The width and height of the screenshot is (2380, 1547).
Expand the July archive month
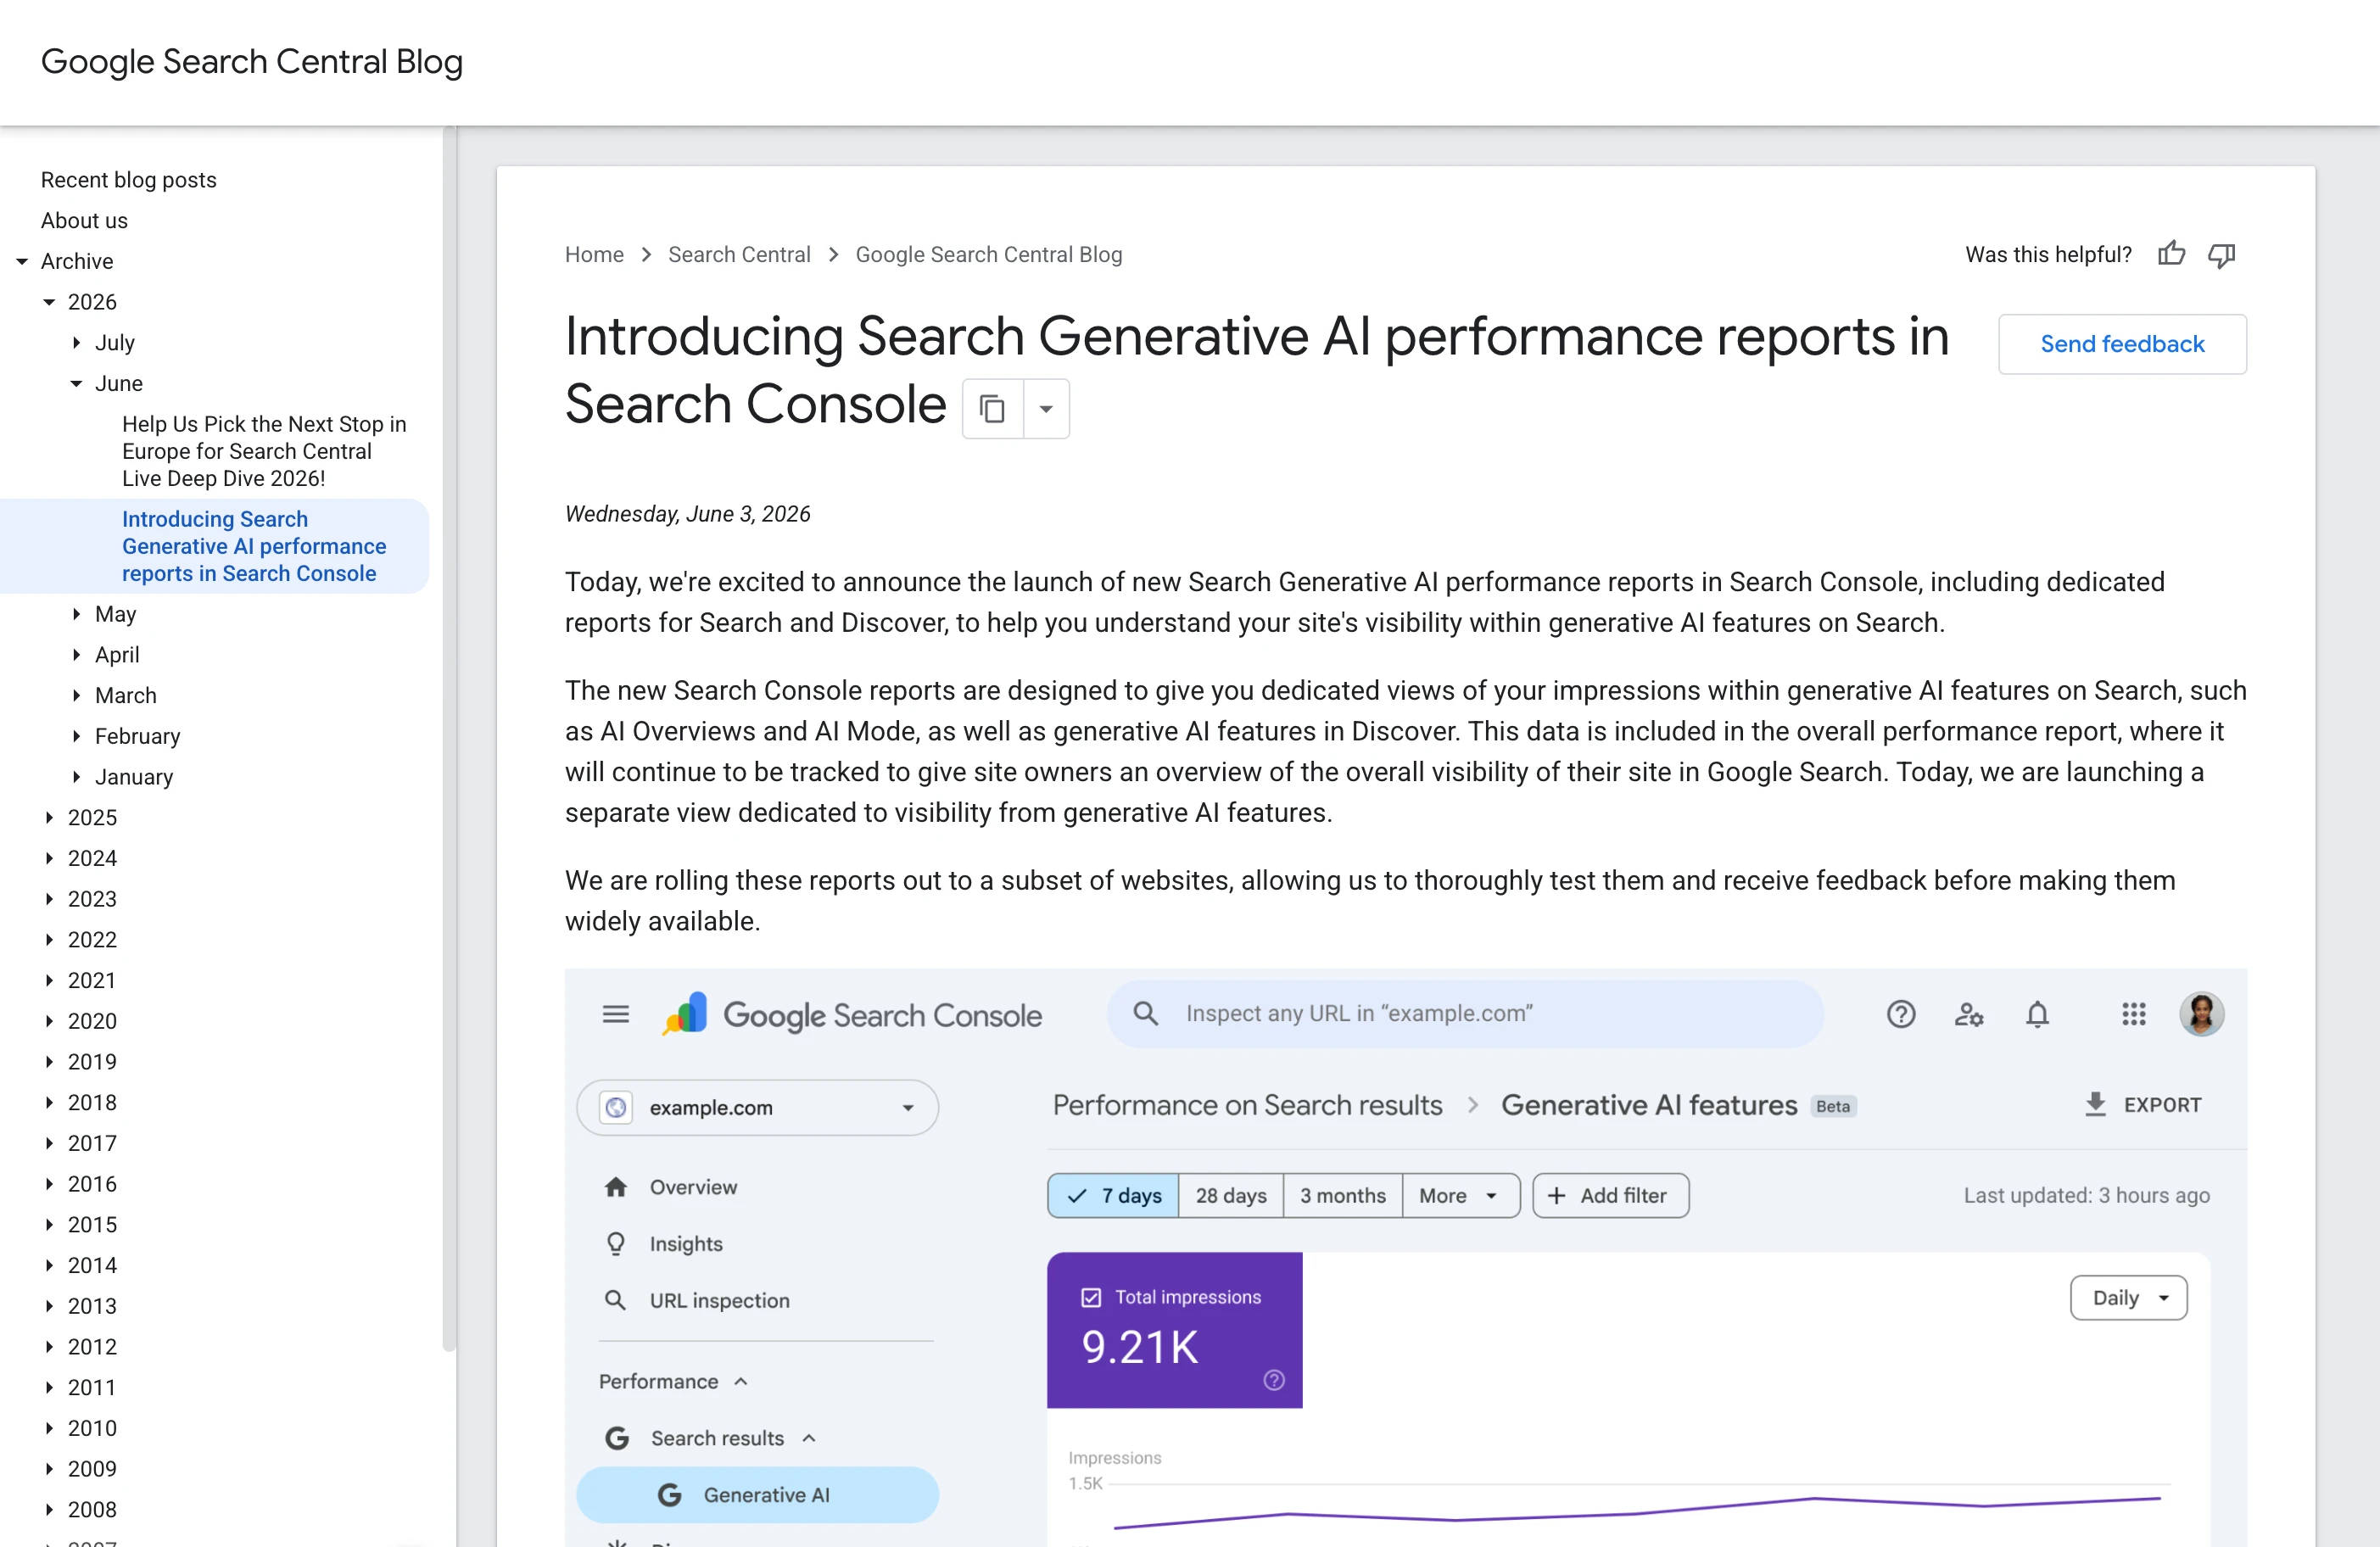(76, 342)
